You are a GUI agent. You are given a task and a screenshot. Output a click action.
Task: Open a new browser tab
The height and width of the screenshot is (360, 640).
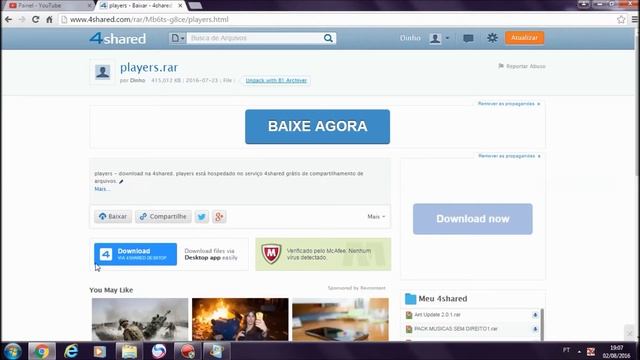click(x=195, y=5)
